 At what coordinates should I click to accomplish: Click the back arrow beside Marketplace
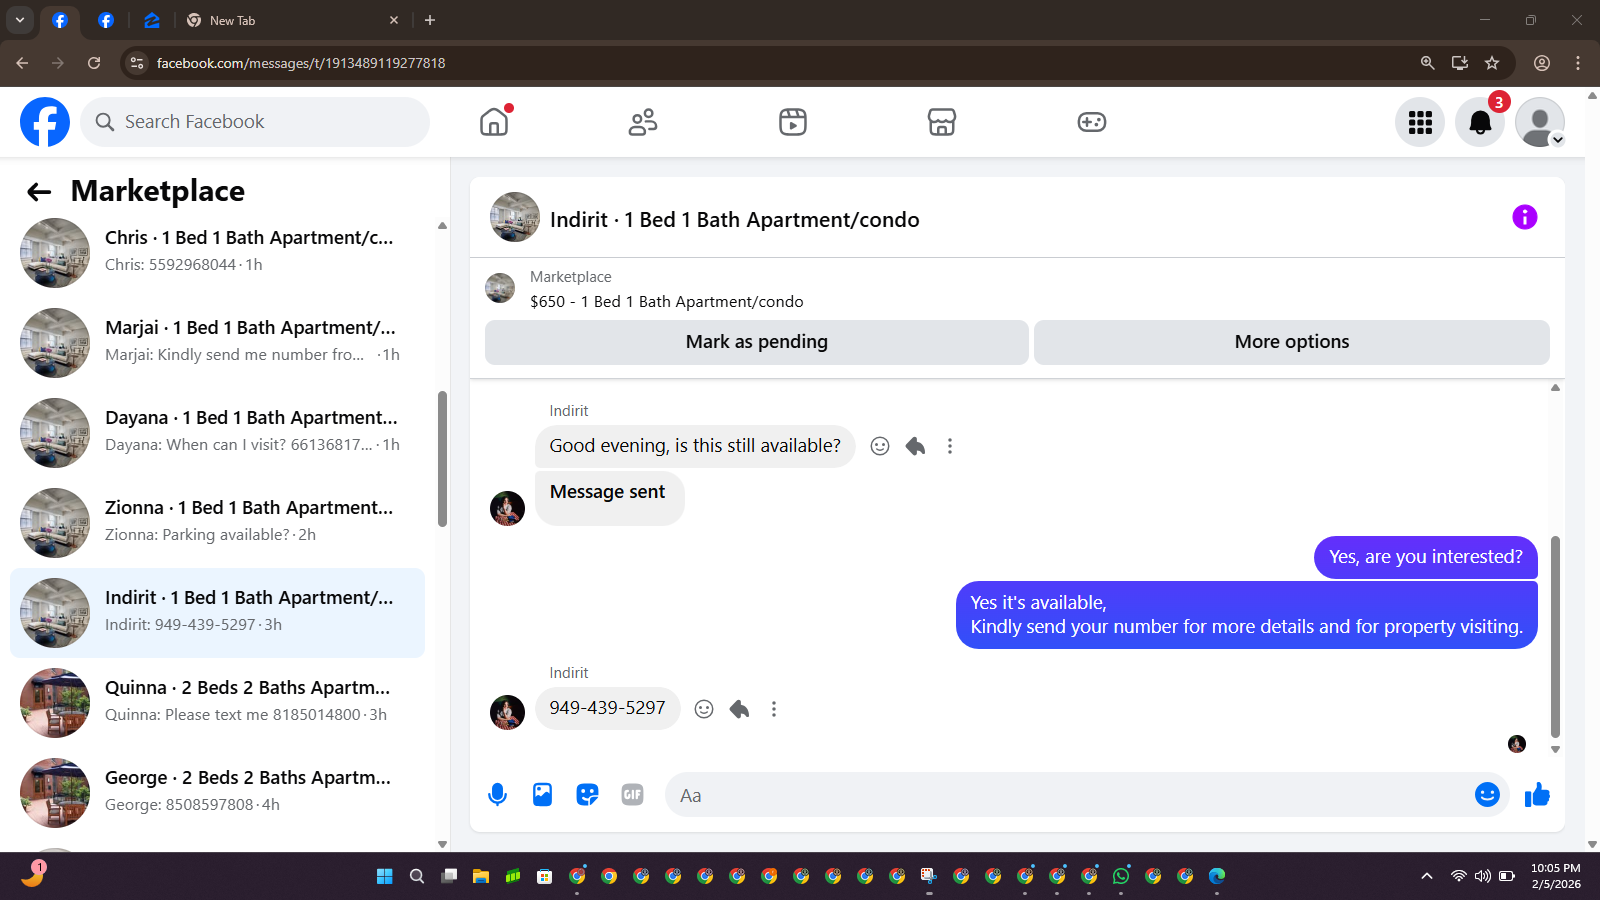click(39, 192)
